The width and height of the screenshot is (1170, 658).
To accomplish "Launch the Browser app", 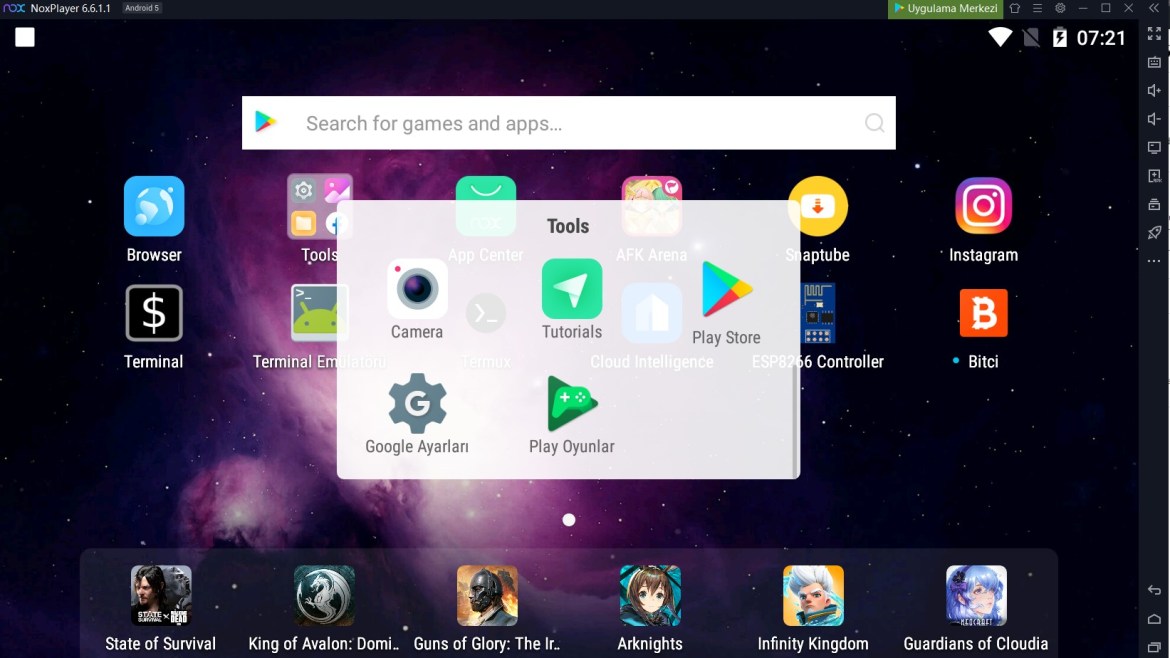I will (154, 206).
